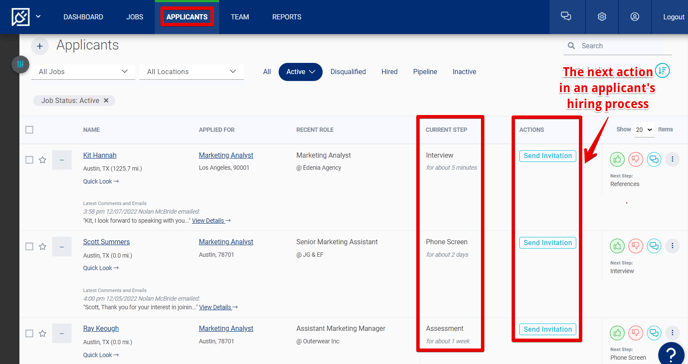This screenshot has height=364, width=688.
Task: Select Kit Hannah's row checkbox
Action: coord(29,160)
